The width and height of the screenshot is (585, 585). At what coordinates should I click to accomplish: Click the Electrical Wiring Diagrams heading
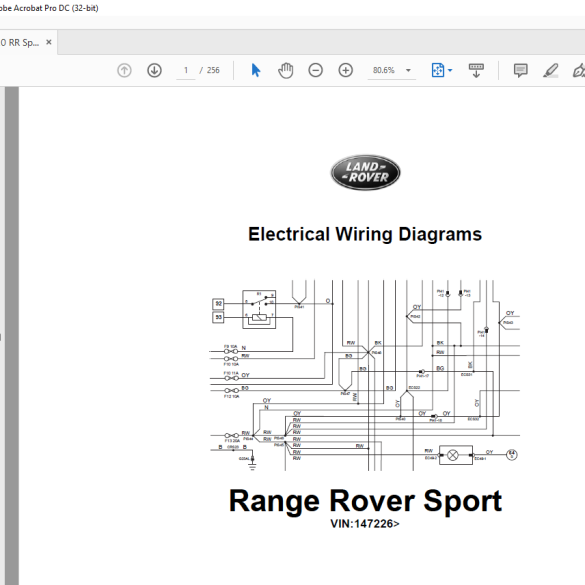pyautogui.click(x=365, y=234)
